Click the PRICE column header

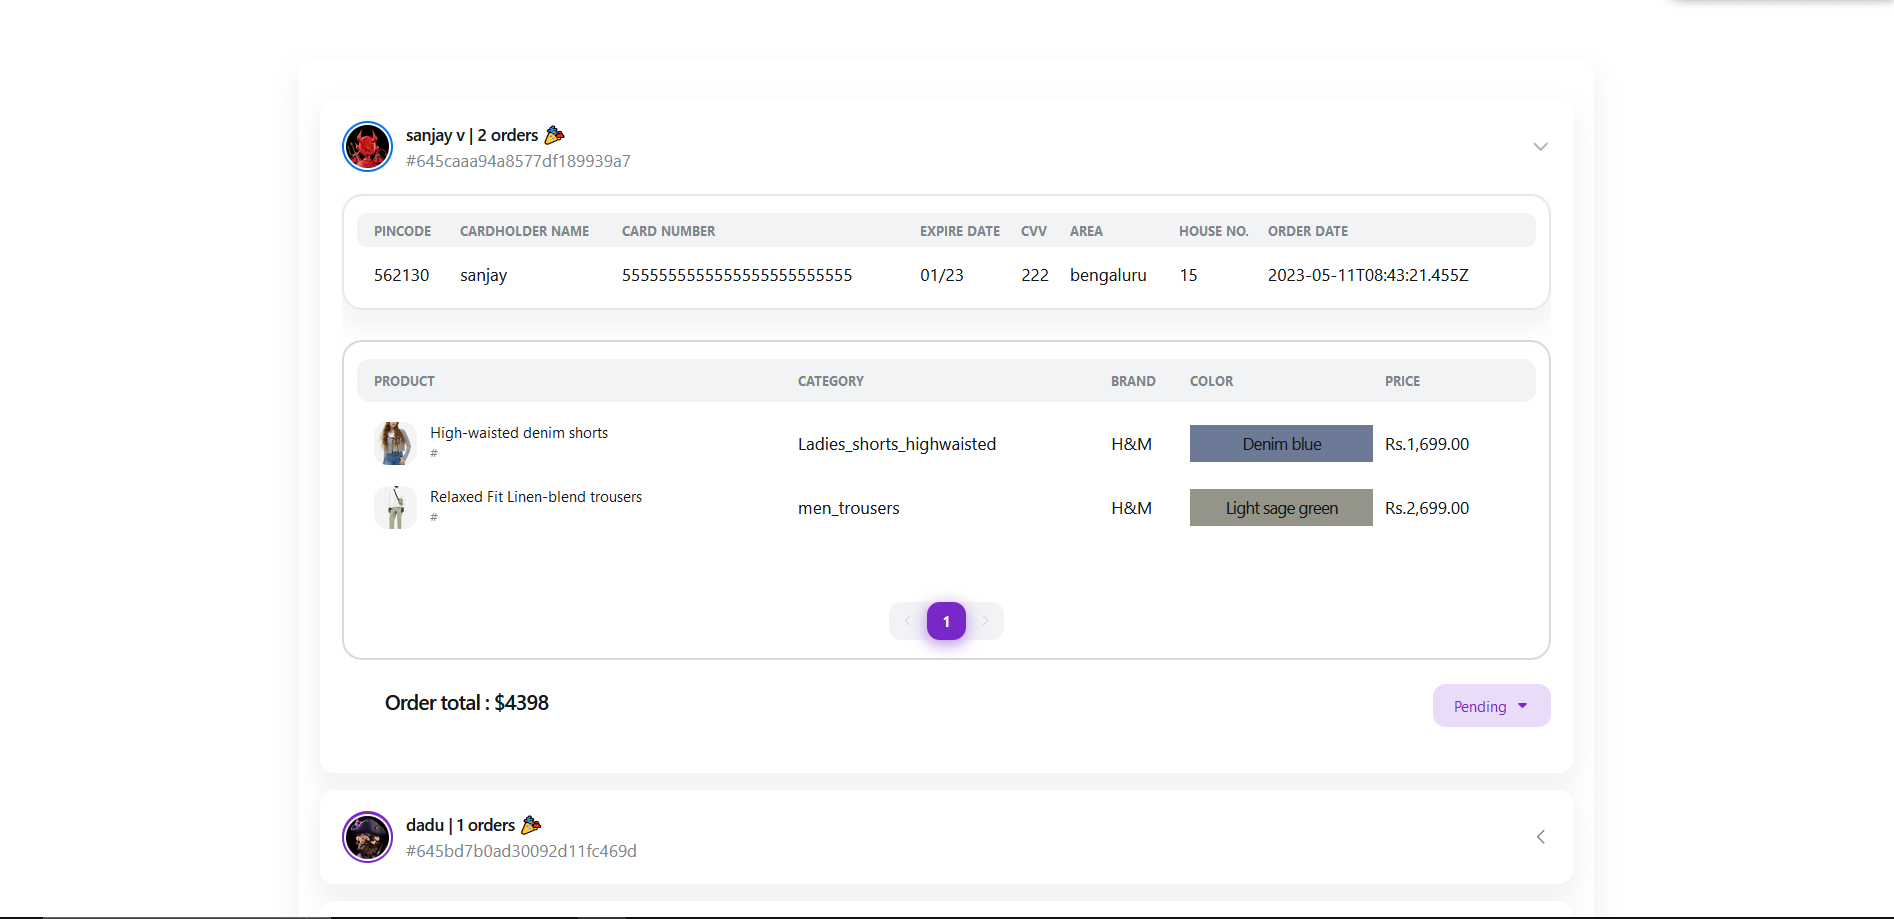click(1402, 381)
